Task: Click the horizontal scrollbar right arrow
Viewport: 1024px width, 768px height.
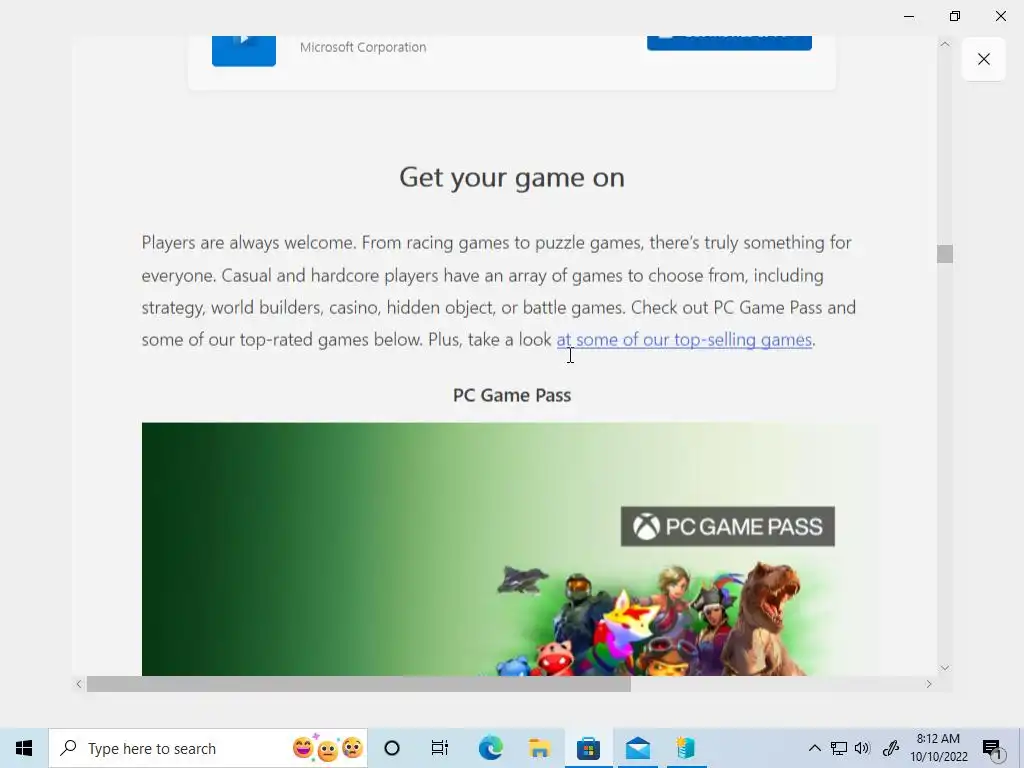Action: [929, 684]
